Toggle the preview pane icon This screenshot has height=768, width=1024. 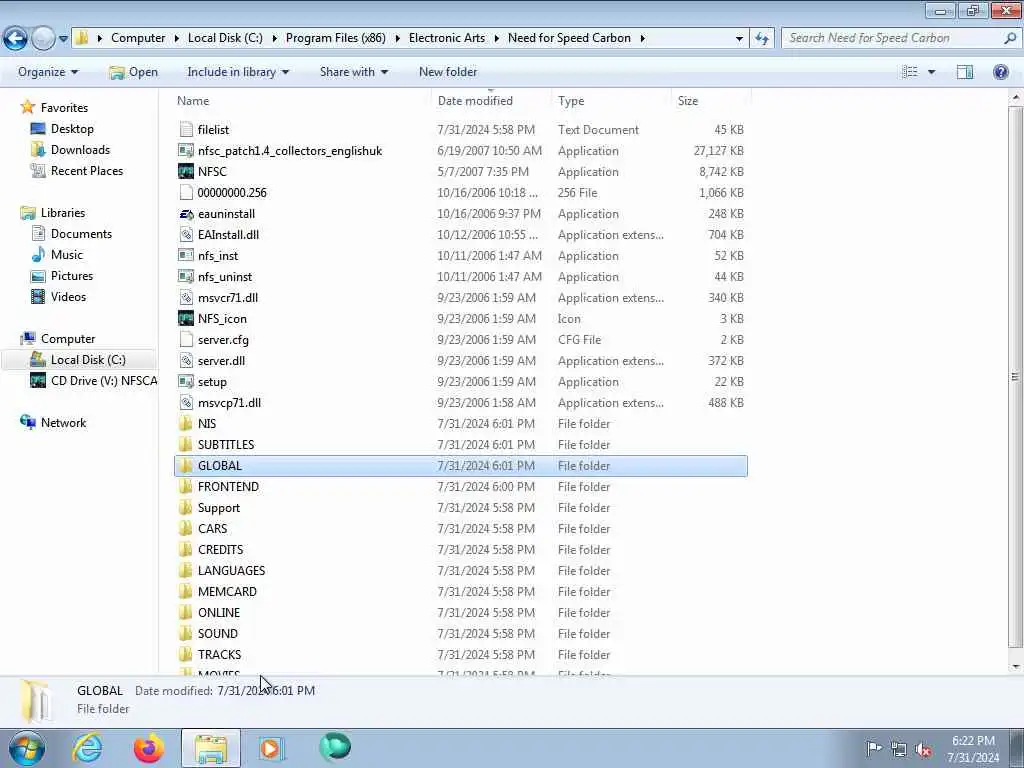(965, 72)
